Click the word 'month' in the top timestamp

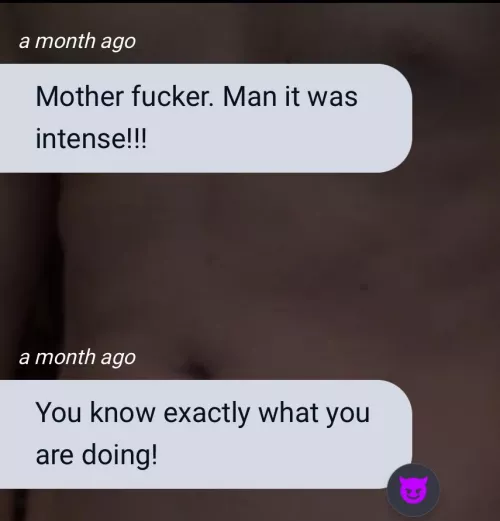[x=65, y=41]
